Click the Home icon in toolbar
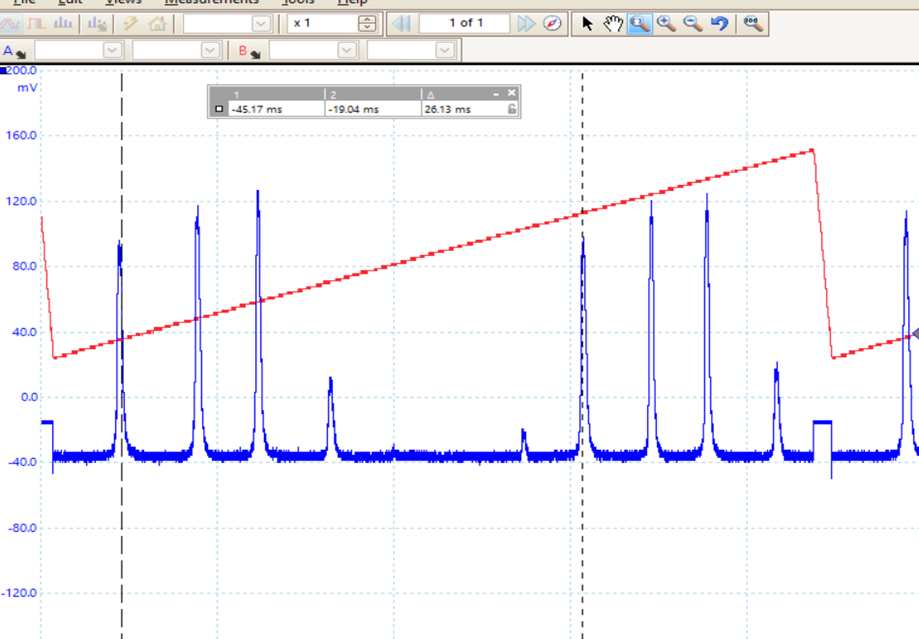This screenshot has height=639, width=919. pyautogui.click(x=156, y=24)
